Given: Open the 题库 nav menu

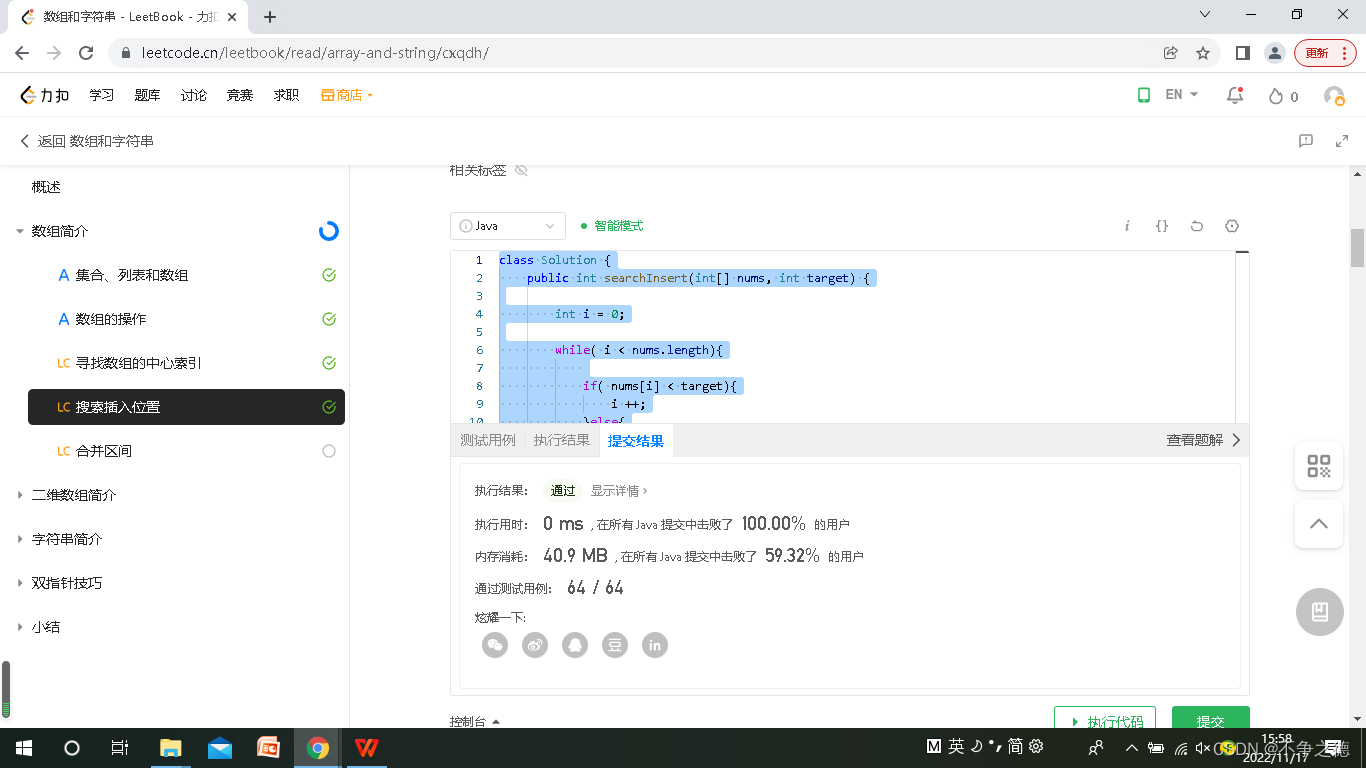Looking at the screenshot, I should point(147,95).
